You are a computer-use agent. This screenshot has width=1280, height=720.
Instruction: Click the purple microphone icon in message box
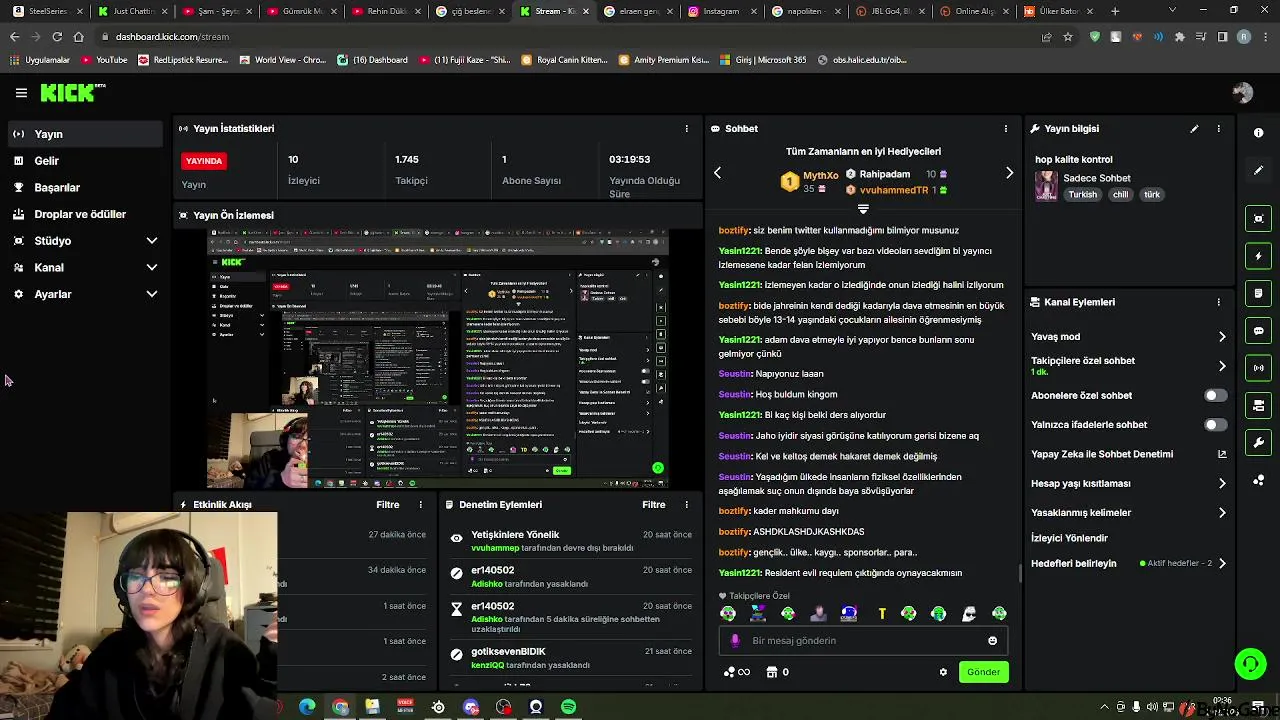pos(735,641)
